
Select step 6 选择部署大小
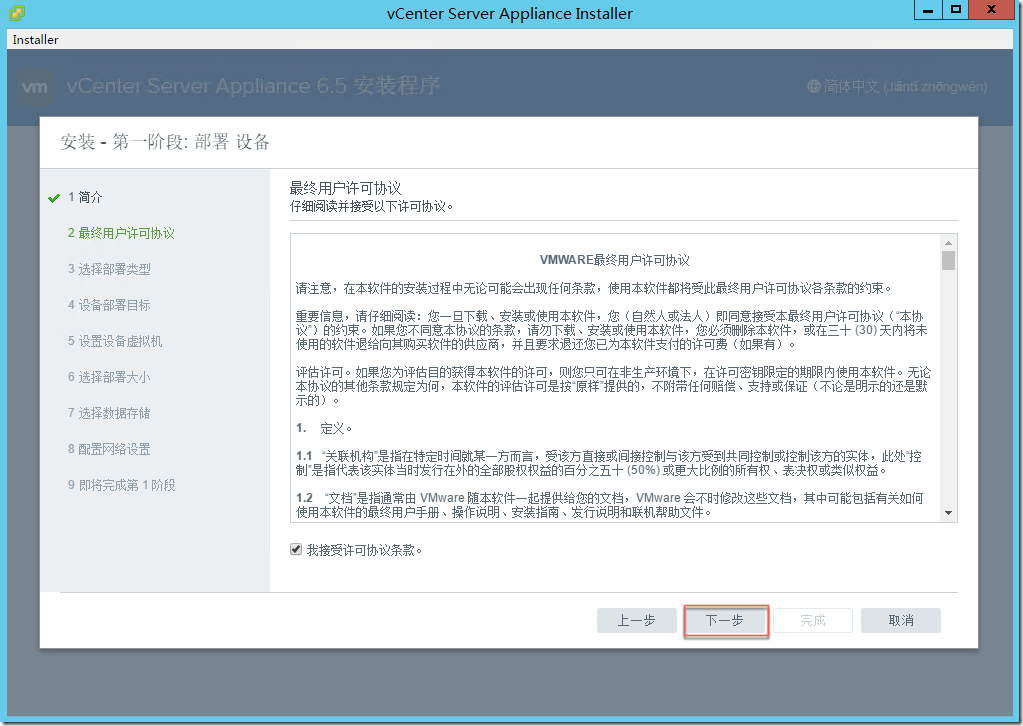(109, 376)
